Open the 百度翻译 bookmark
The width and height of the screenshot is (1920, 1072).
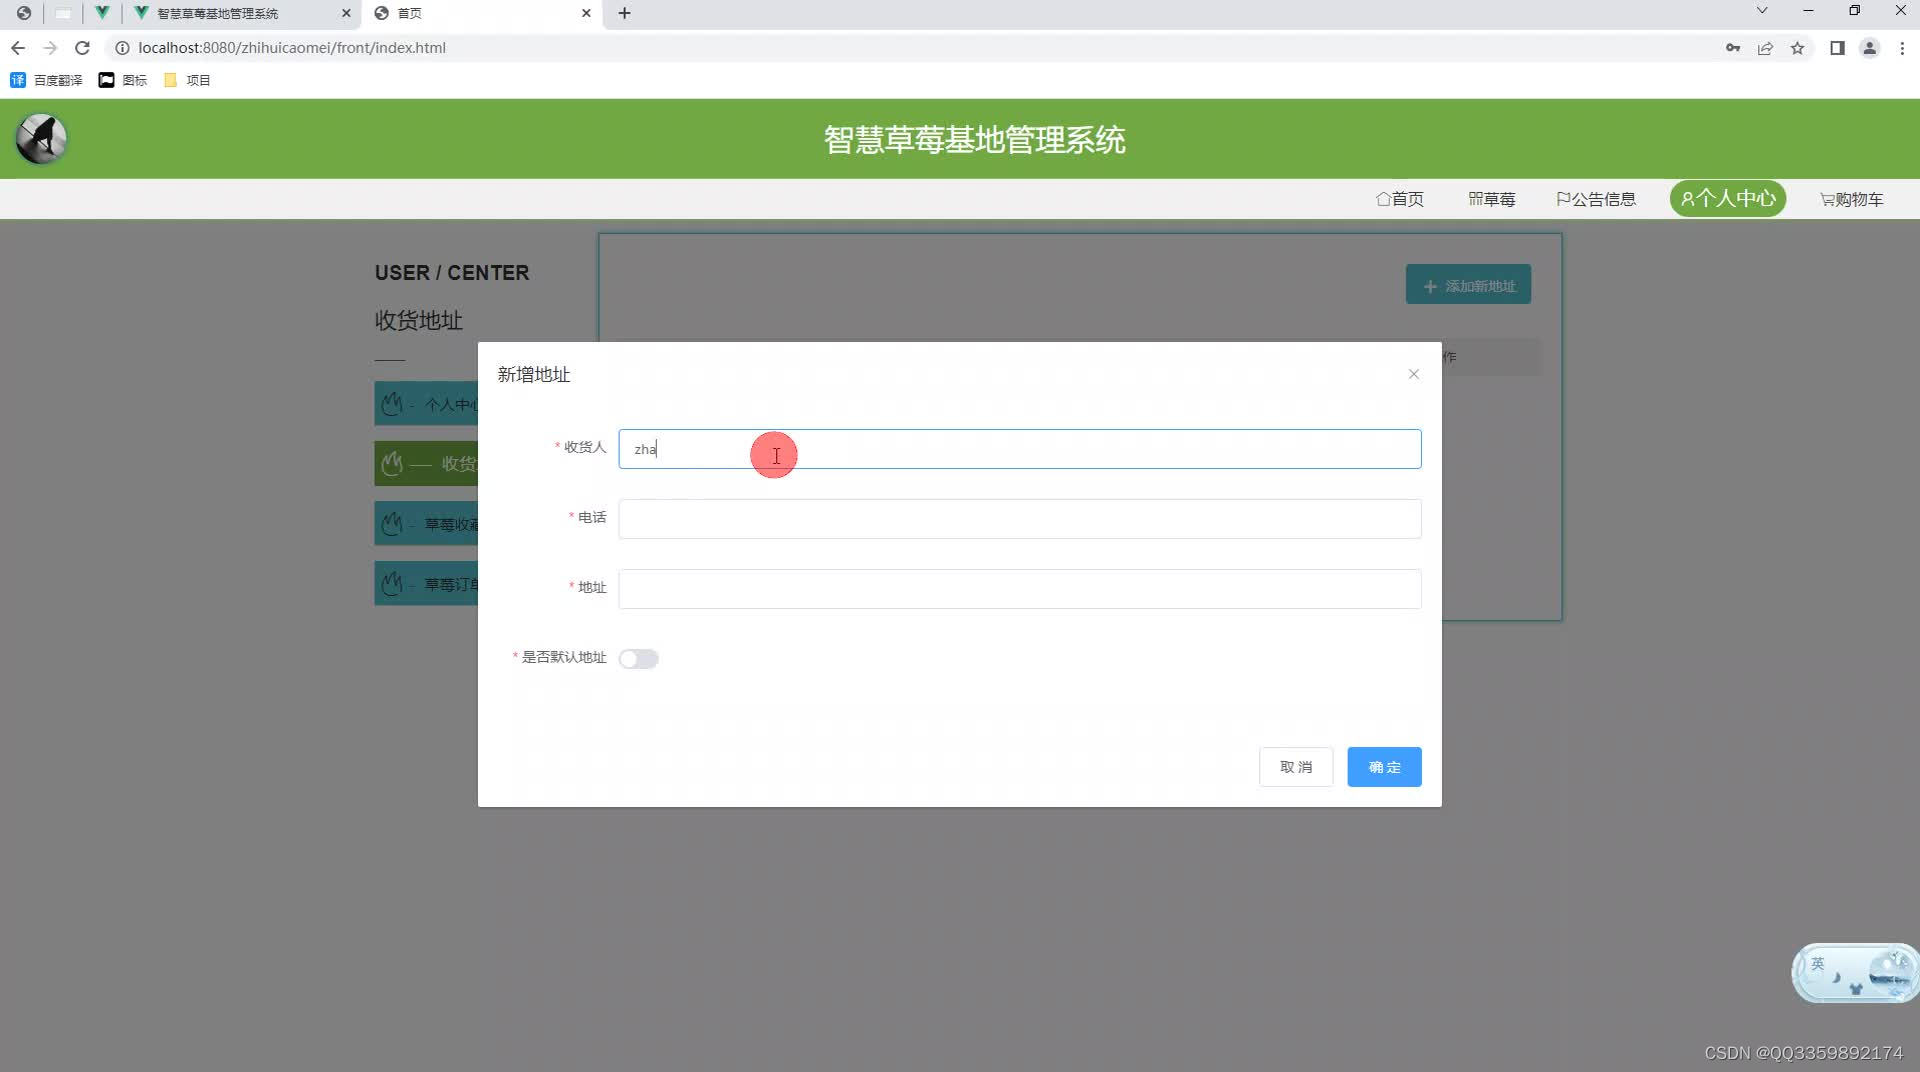coord(46,80)
